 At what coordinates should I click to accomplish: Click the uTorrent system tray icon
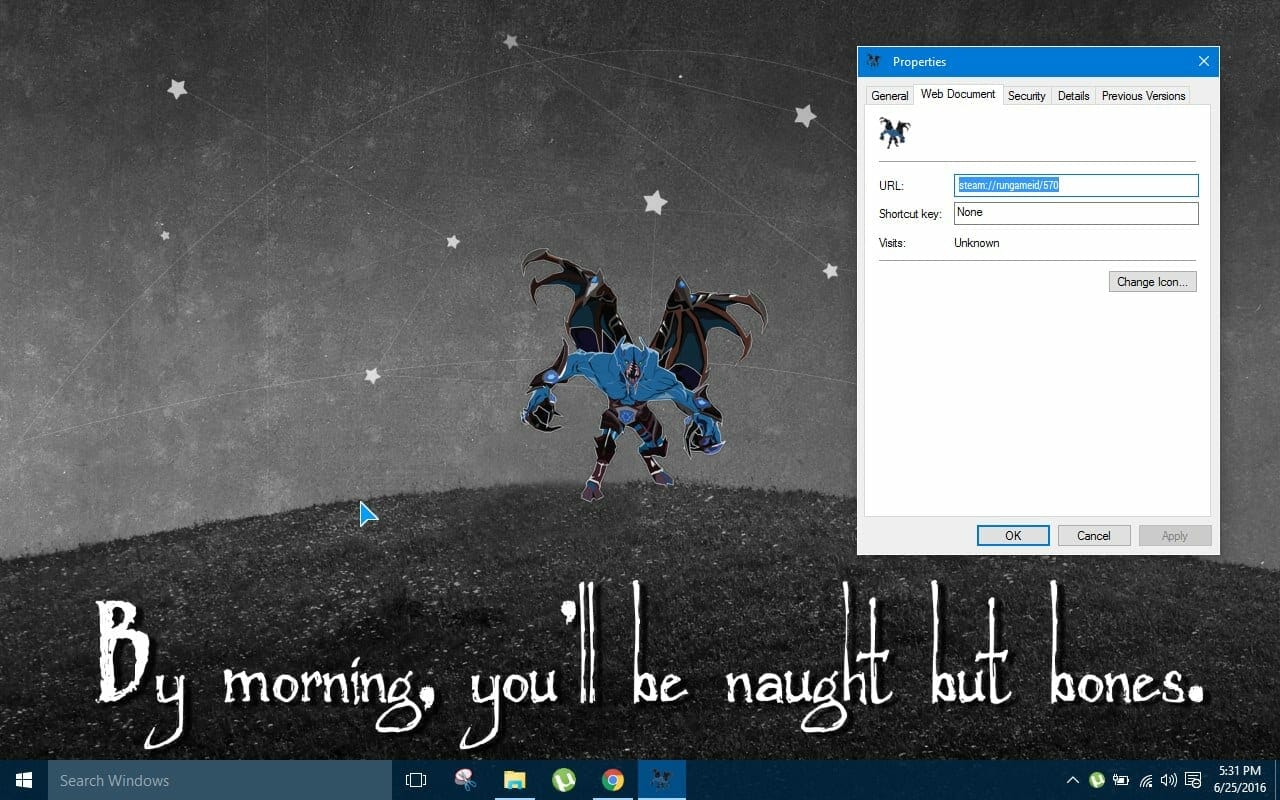click(1097, 780)
